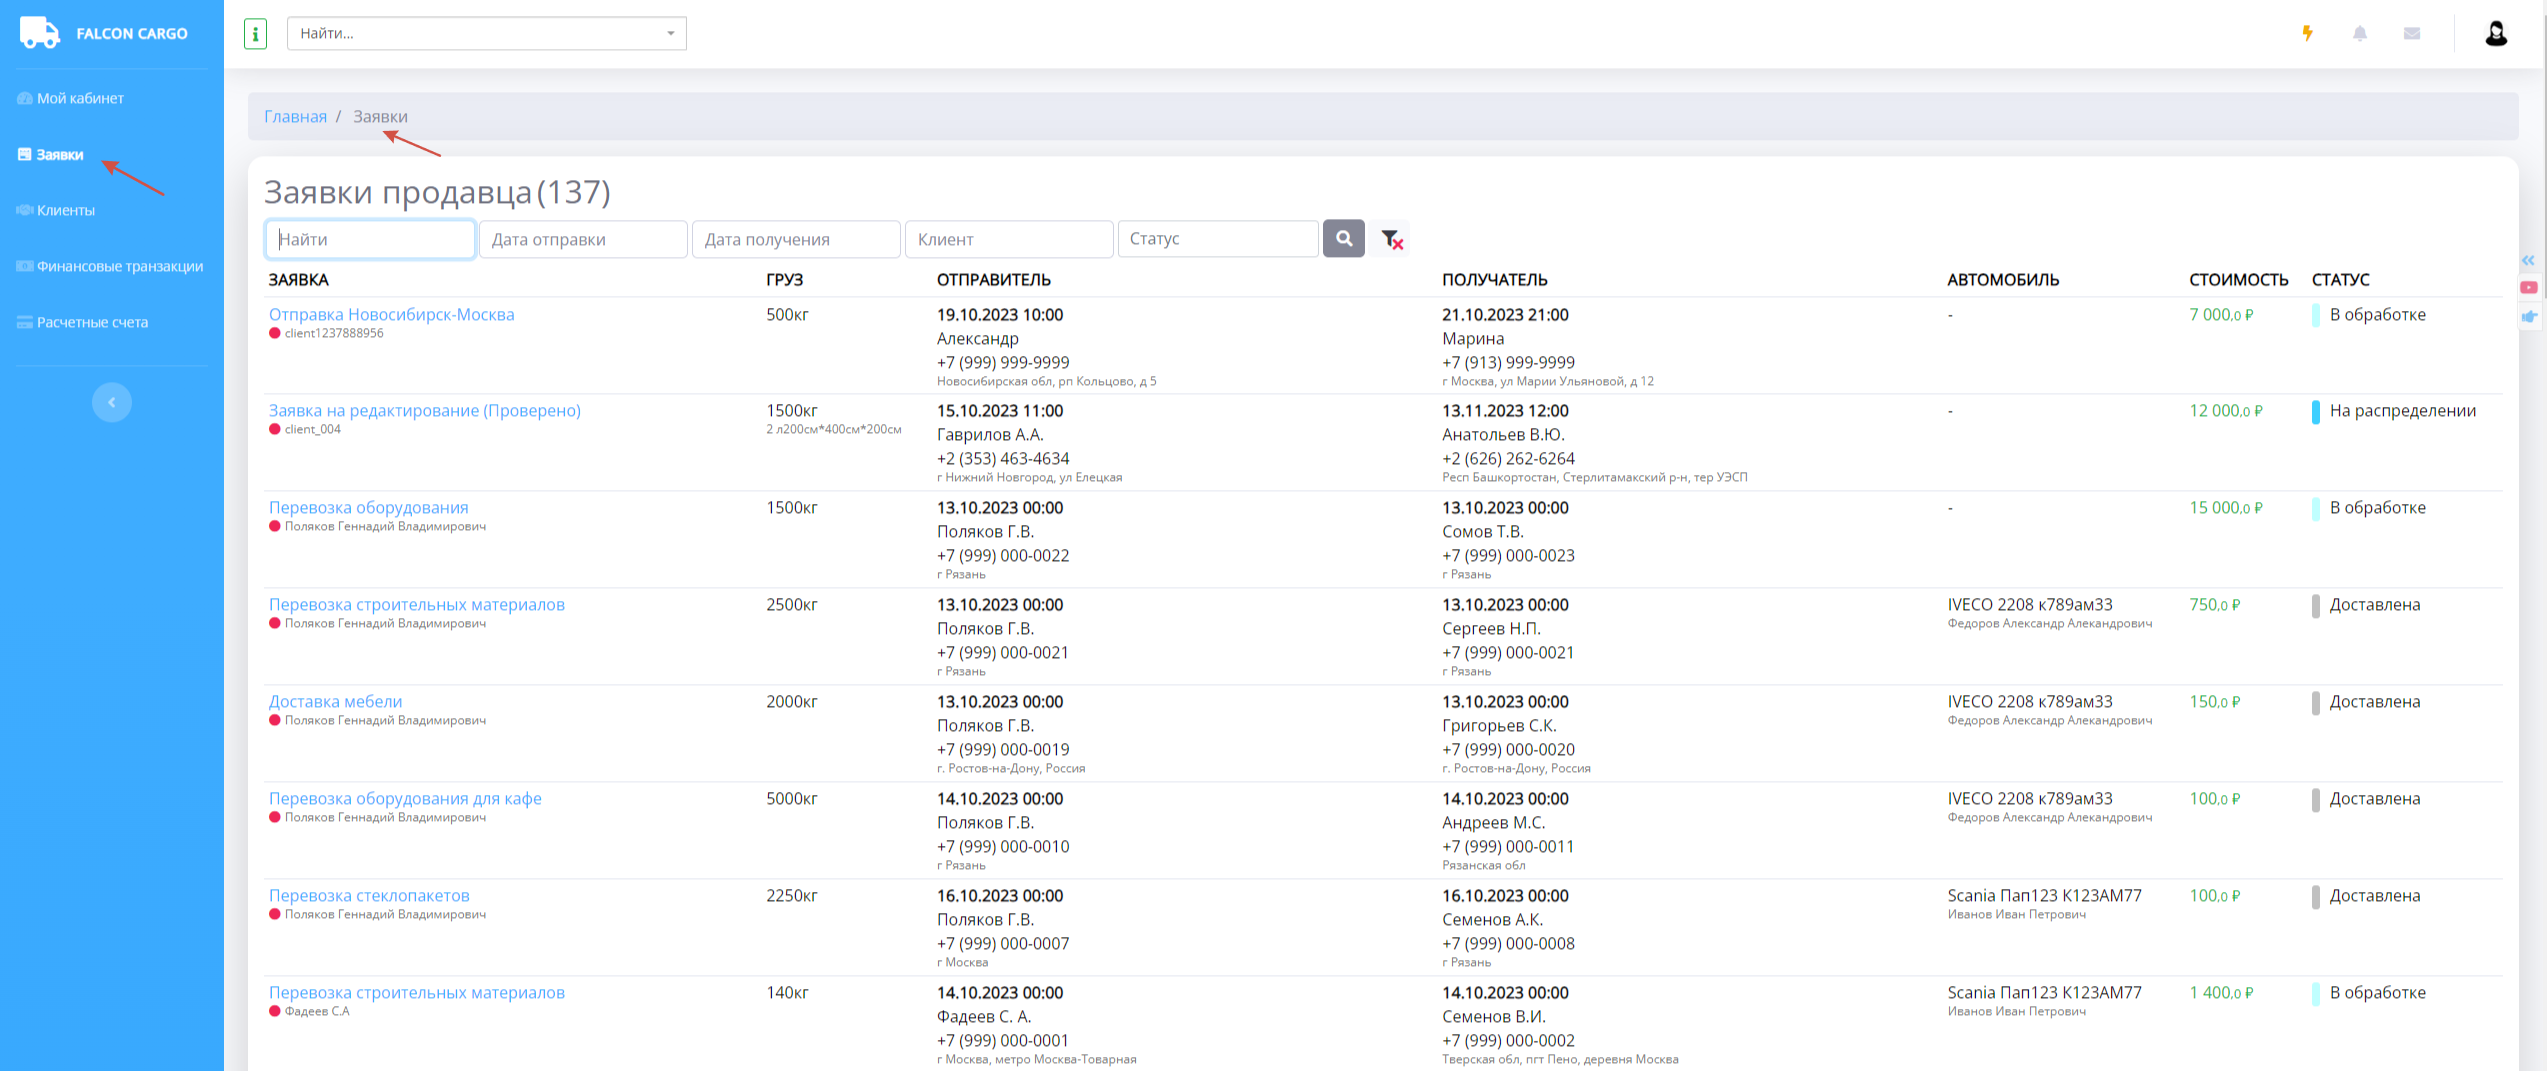Click the Falcon Cargo truck logo
This screenshot has height=1071, width=2547.
point(40,33)
